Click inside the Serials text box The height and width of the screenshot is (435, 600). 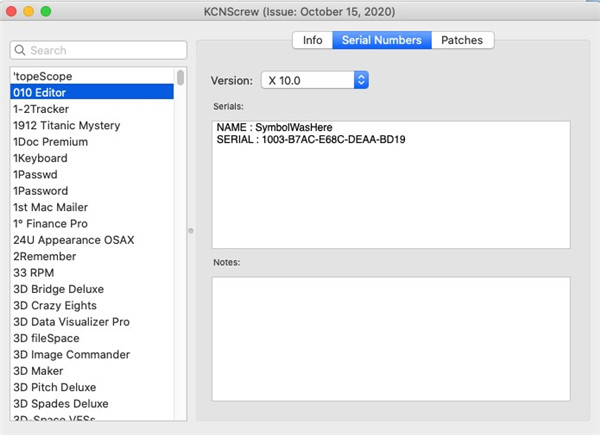tap(391, 185)
